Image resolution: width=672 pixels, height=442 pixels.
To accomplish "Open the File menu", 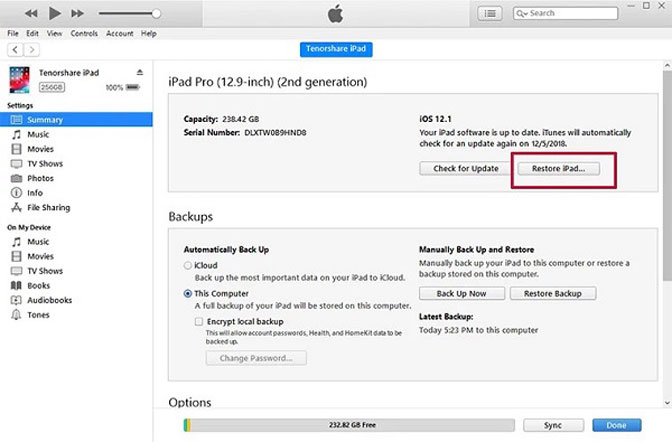I will pos(13,33).
